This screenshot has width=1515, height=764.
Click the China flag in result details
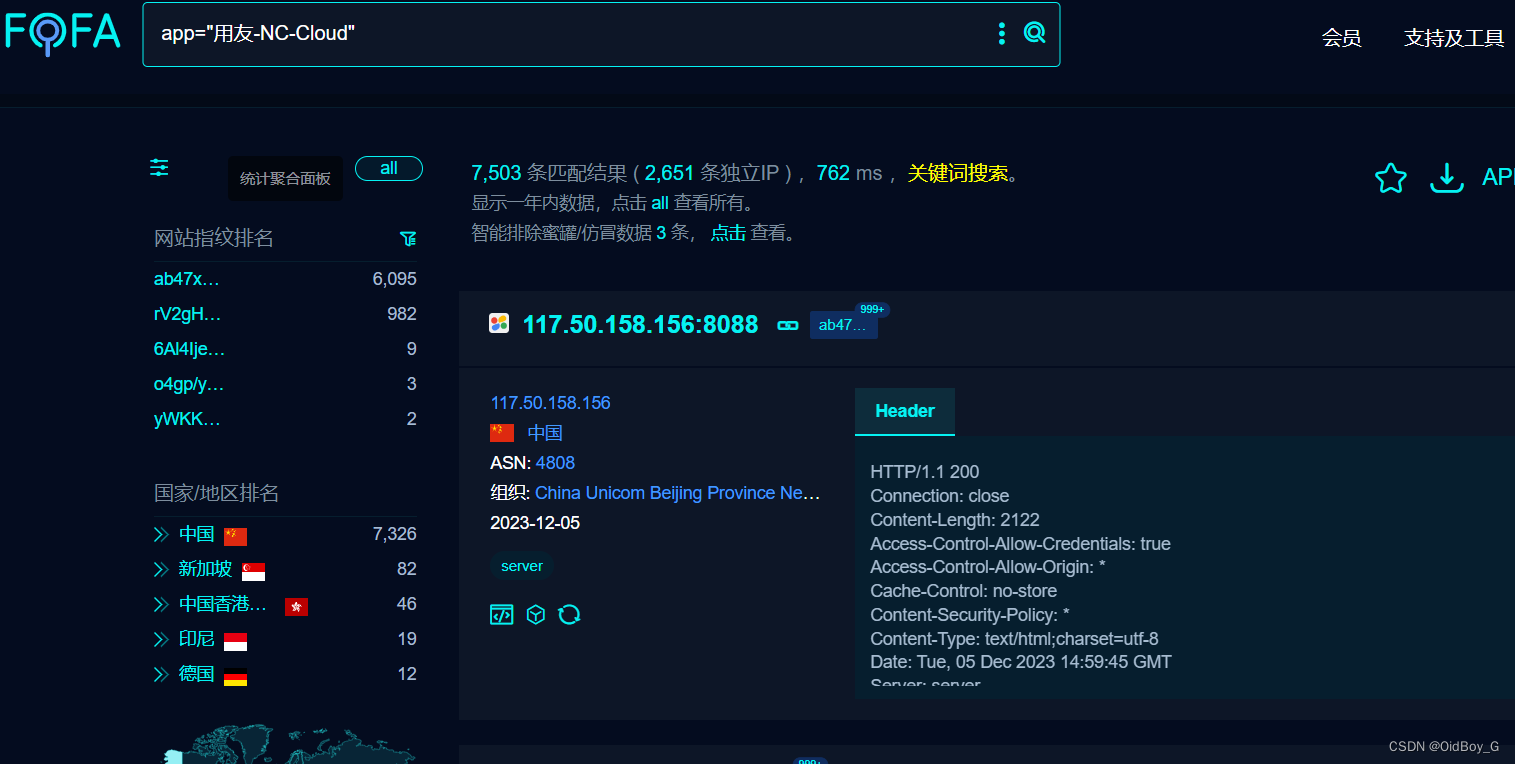pyautogui.click(x=502, y=433)
